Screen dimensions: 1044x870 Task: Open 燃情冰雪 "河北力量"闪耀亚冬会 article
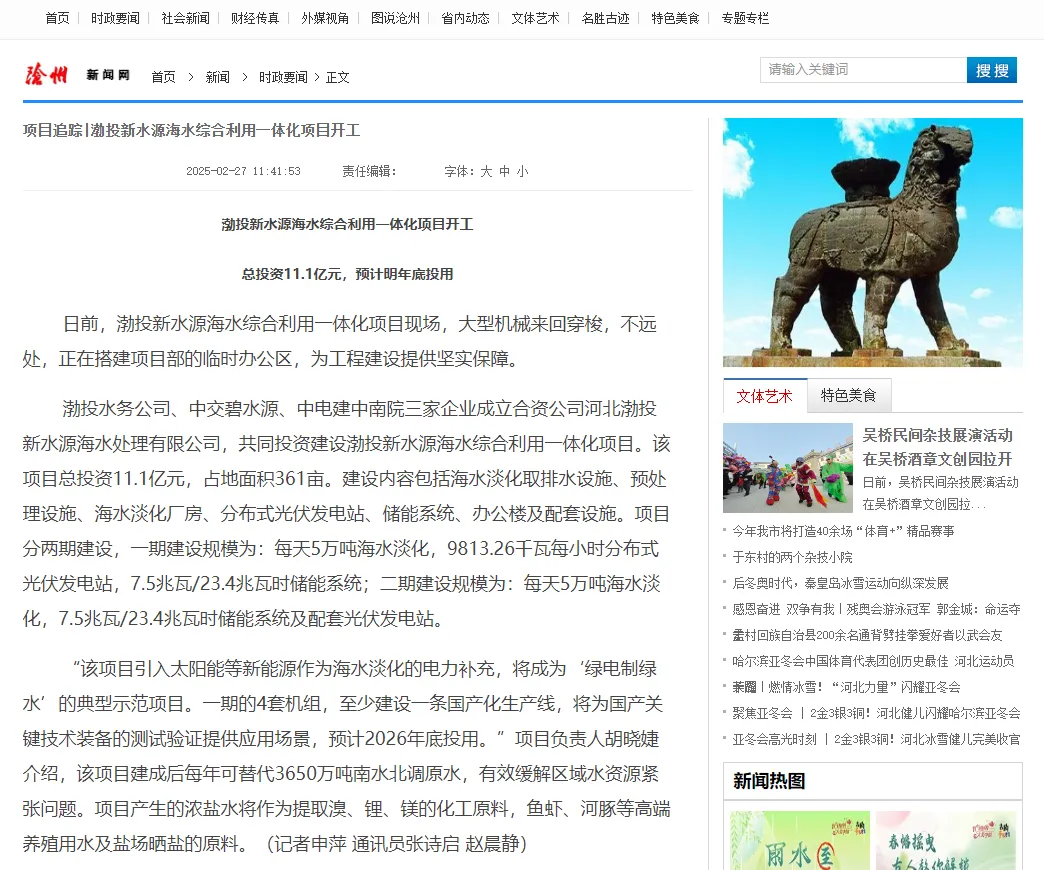coord(846,687)
